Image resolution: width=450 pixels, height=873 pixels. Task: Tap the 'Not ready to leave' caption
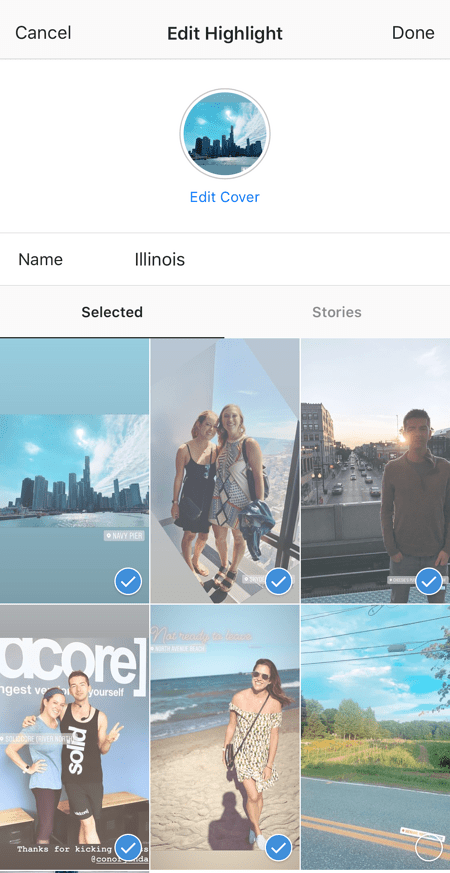click(x=202, y=634)
